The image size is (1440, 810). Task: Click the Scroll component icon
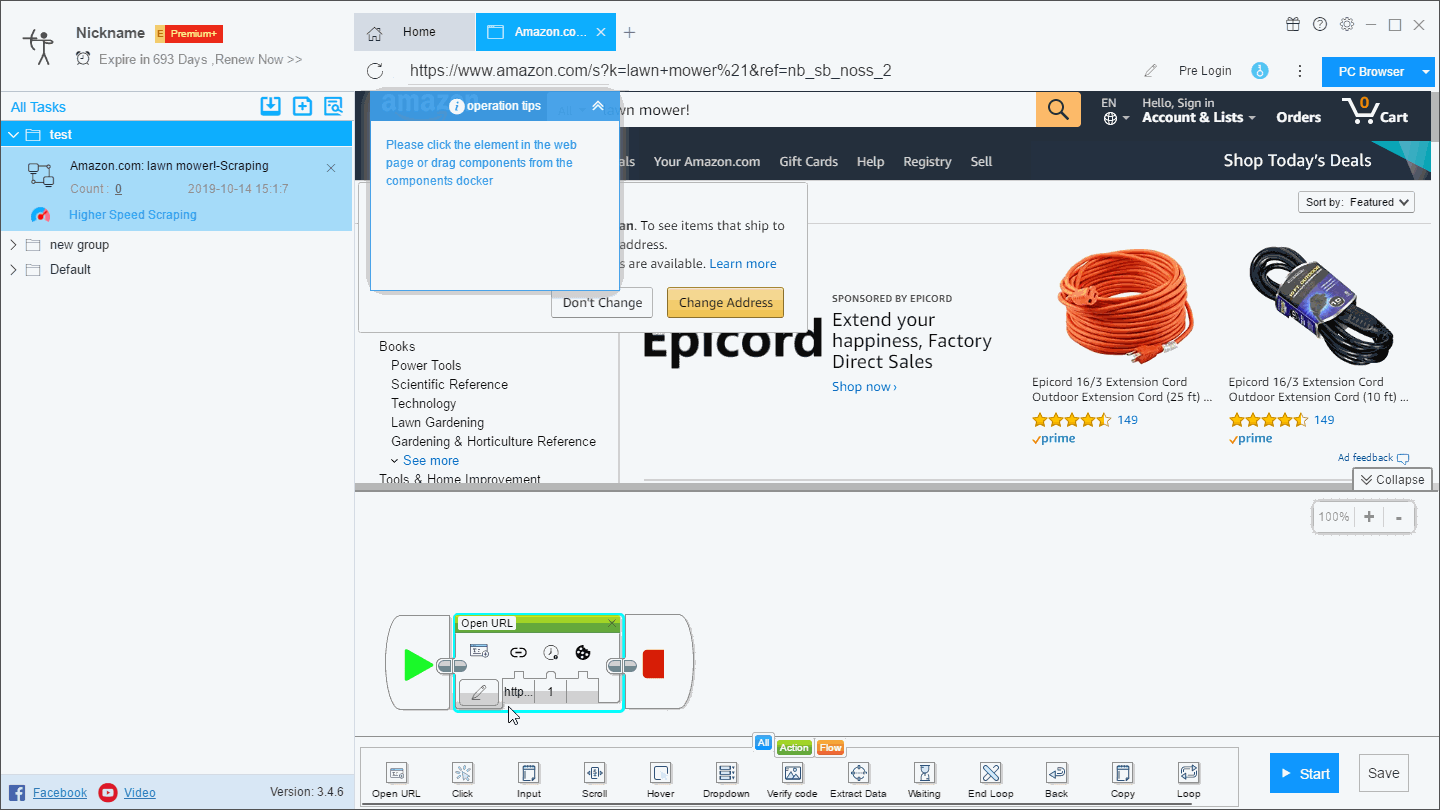tap(594, 774)
